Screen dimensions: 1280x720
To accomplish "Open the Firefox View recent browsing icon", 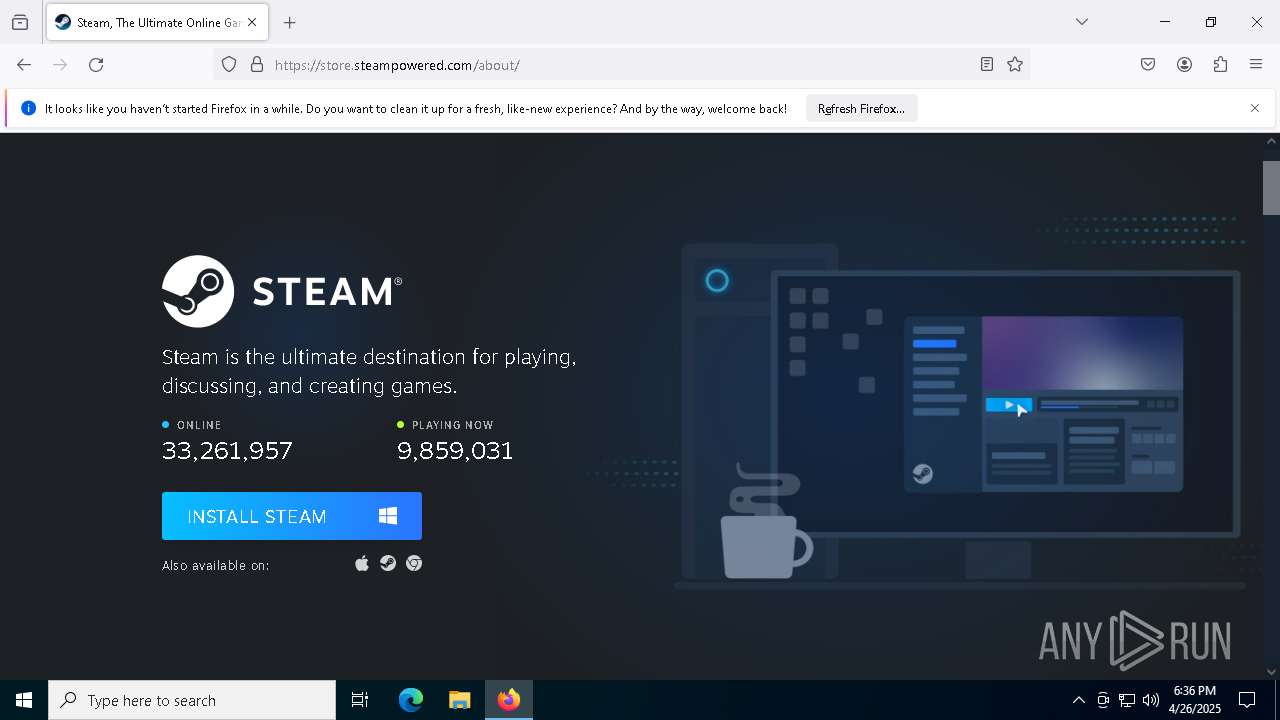I will (x=20, y=22).
